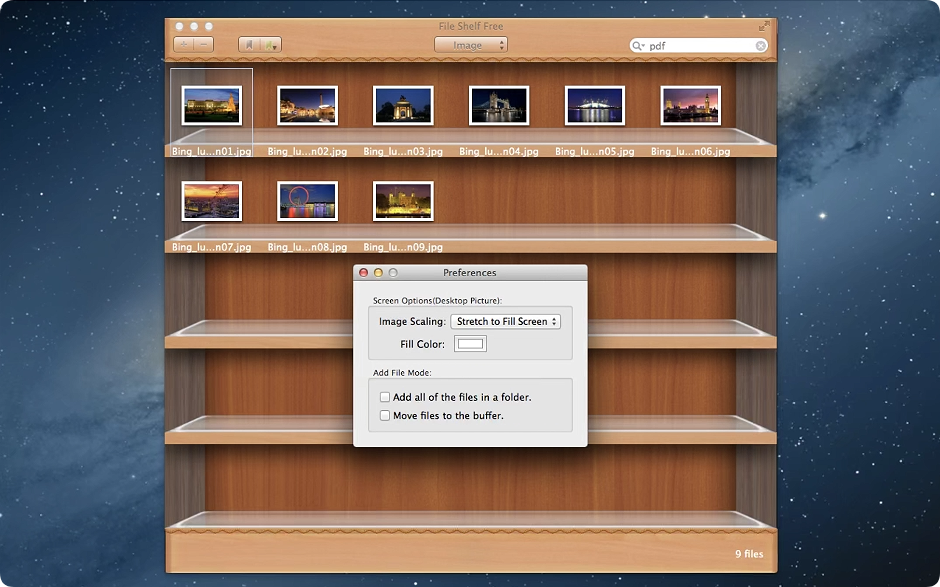
Task: Select sunset thumbnail n07
Action: click(x=212, y=201)
